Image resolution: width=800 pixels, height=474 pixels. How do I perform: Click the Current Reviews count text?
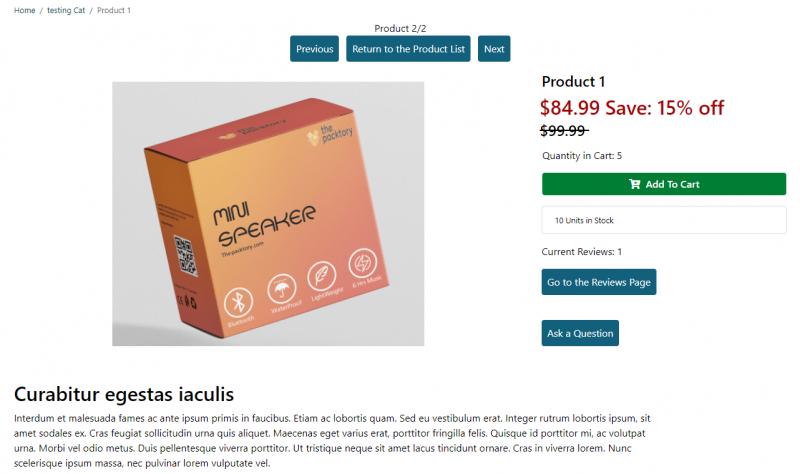click(582, 252)
